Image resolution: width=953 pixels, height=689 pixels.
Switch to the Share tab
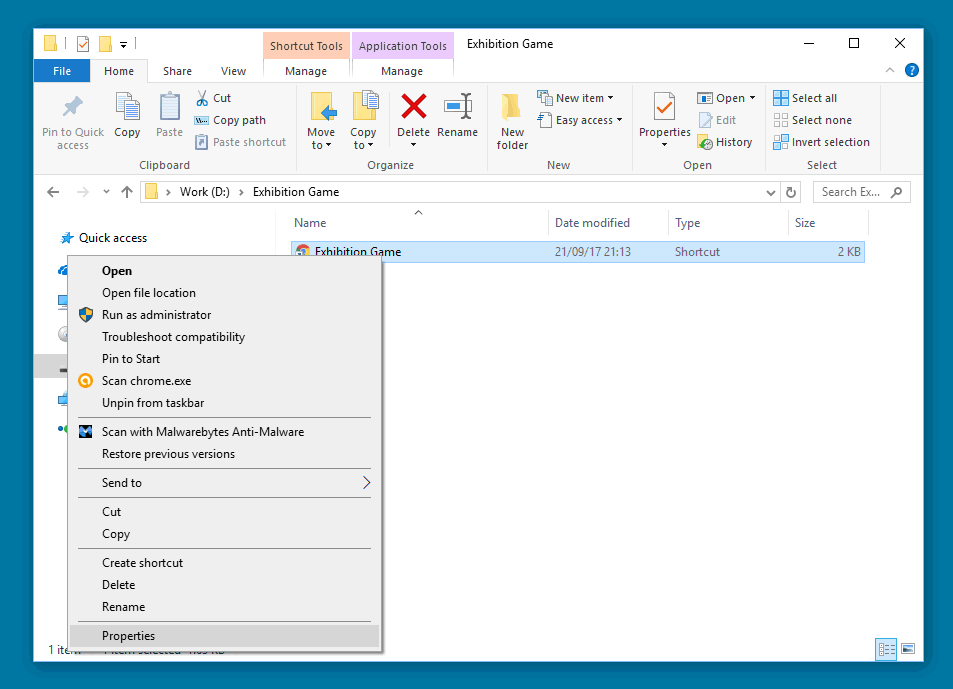tap(177, 71)
